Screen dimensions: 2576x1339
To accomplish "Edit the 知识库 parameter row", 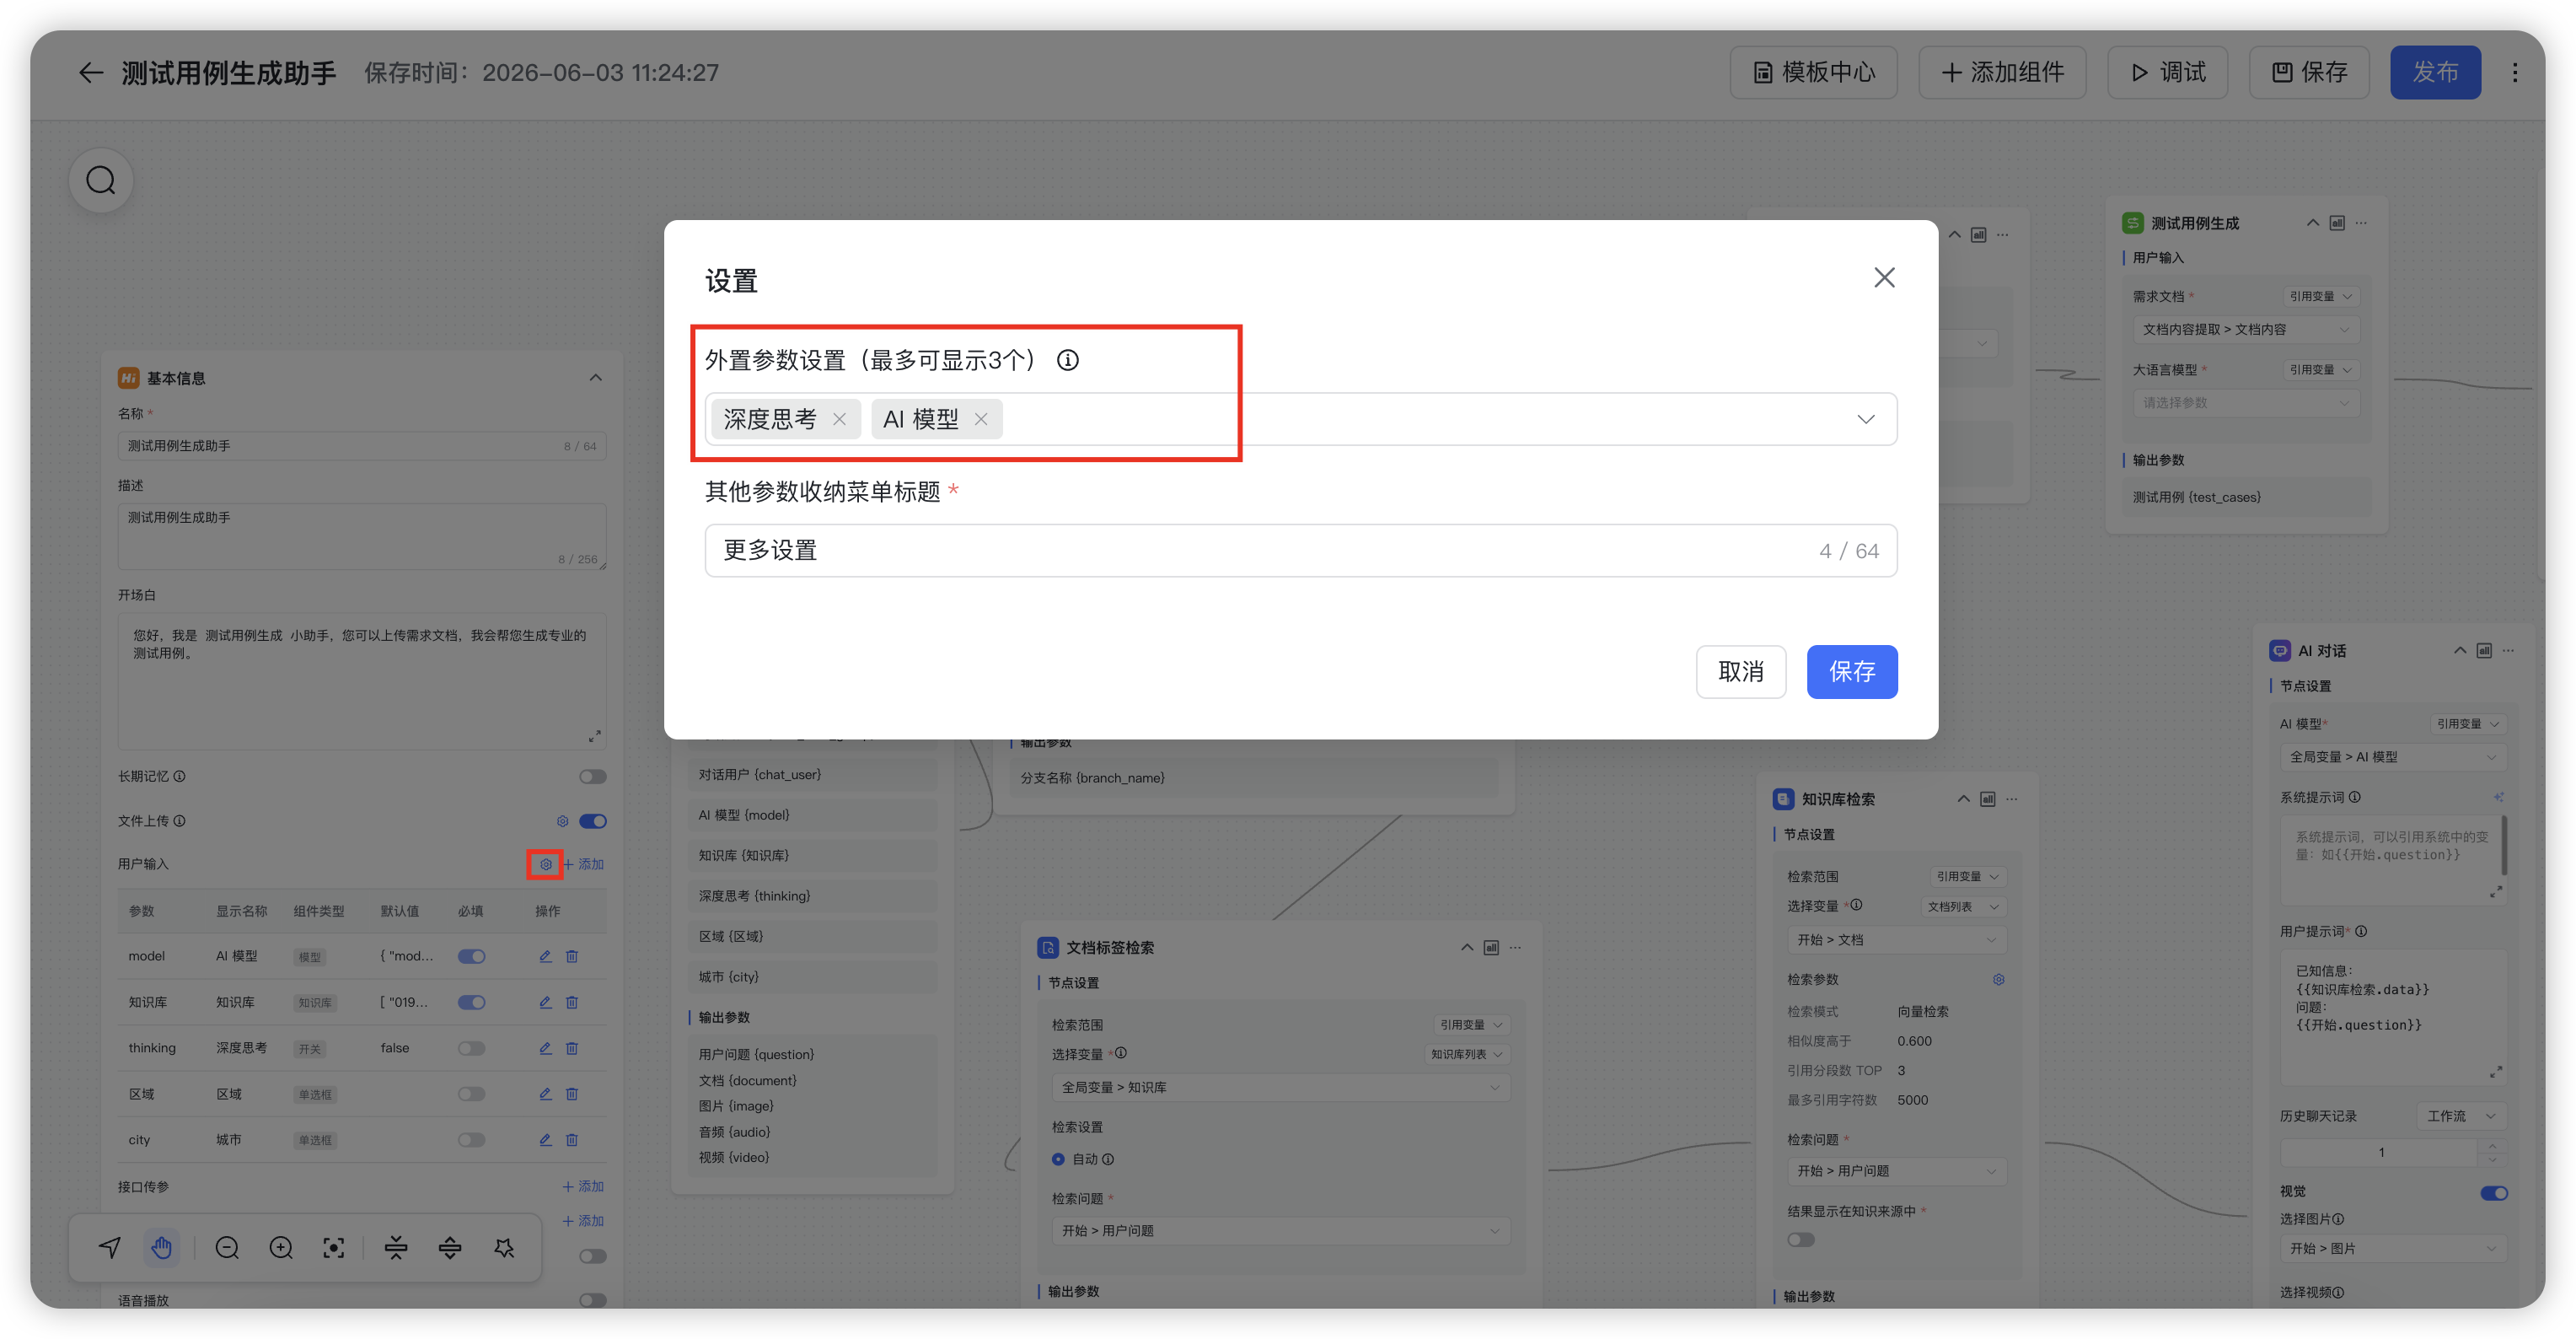I will (545, 1002).
